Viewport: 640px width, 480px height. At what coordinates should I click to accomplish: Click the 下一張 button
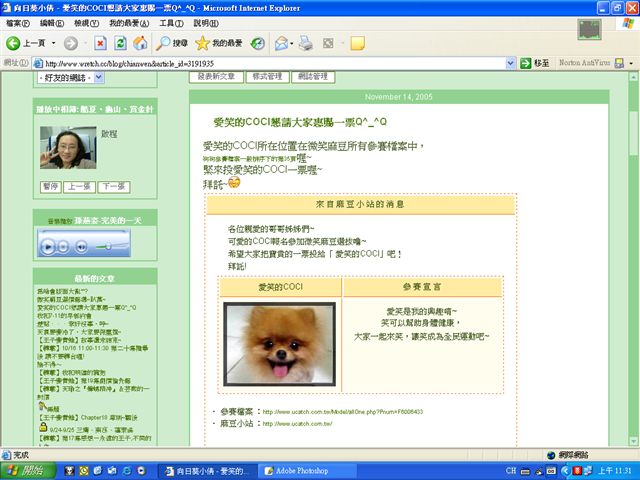114,187
